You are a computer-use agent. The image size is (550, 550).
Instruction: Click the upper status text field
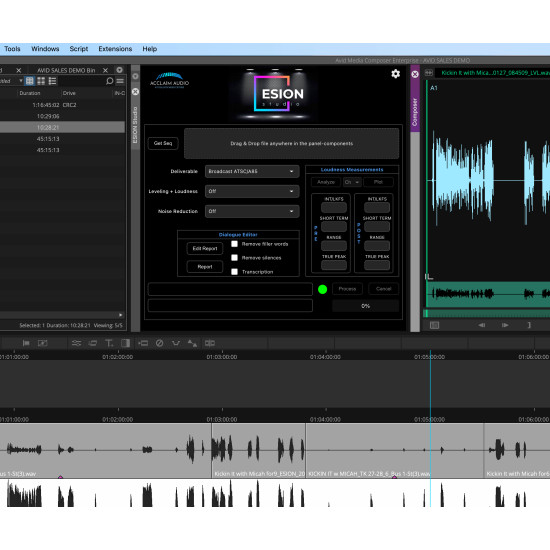[230, 289]
